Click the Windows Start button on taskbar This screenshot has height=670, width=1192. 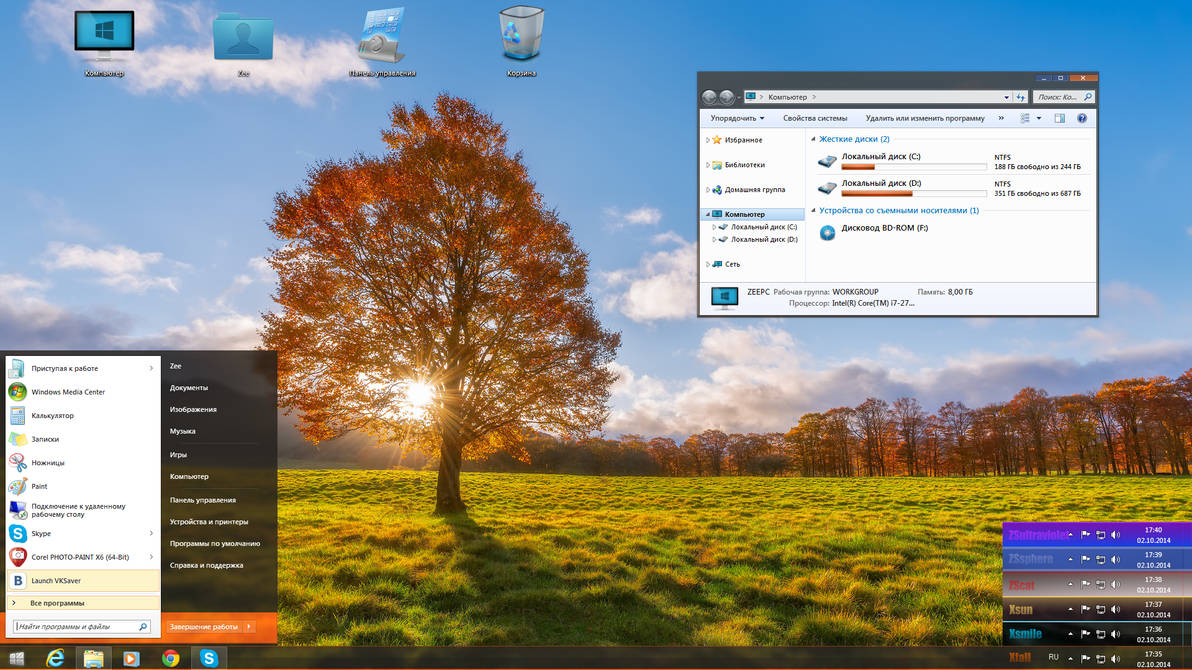[16, 658]
